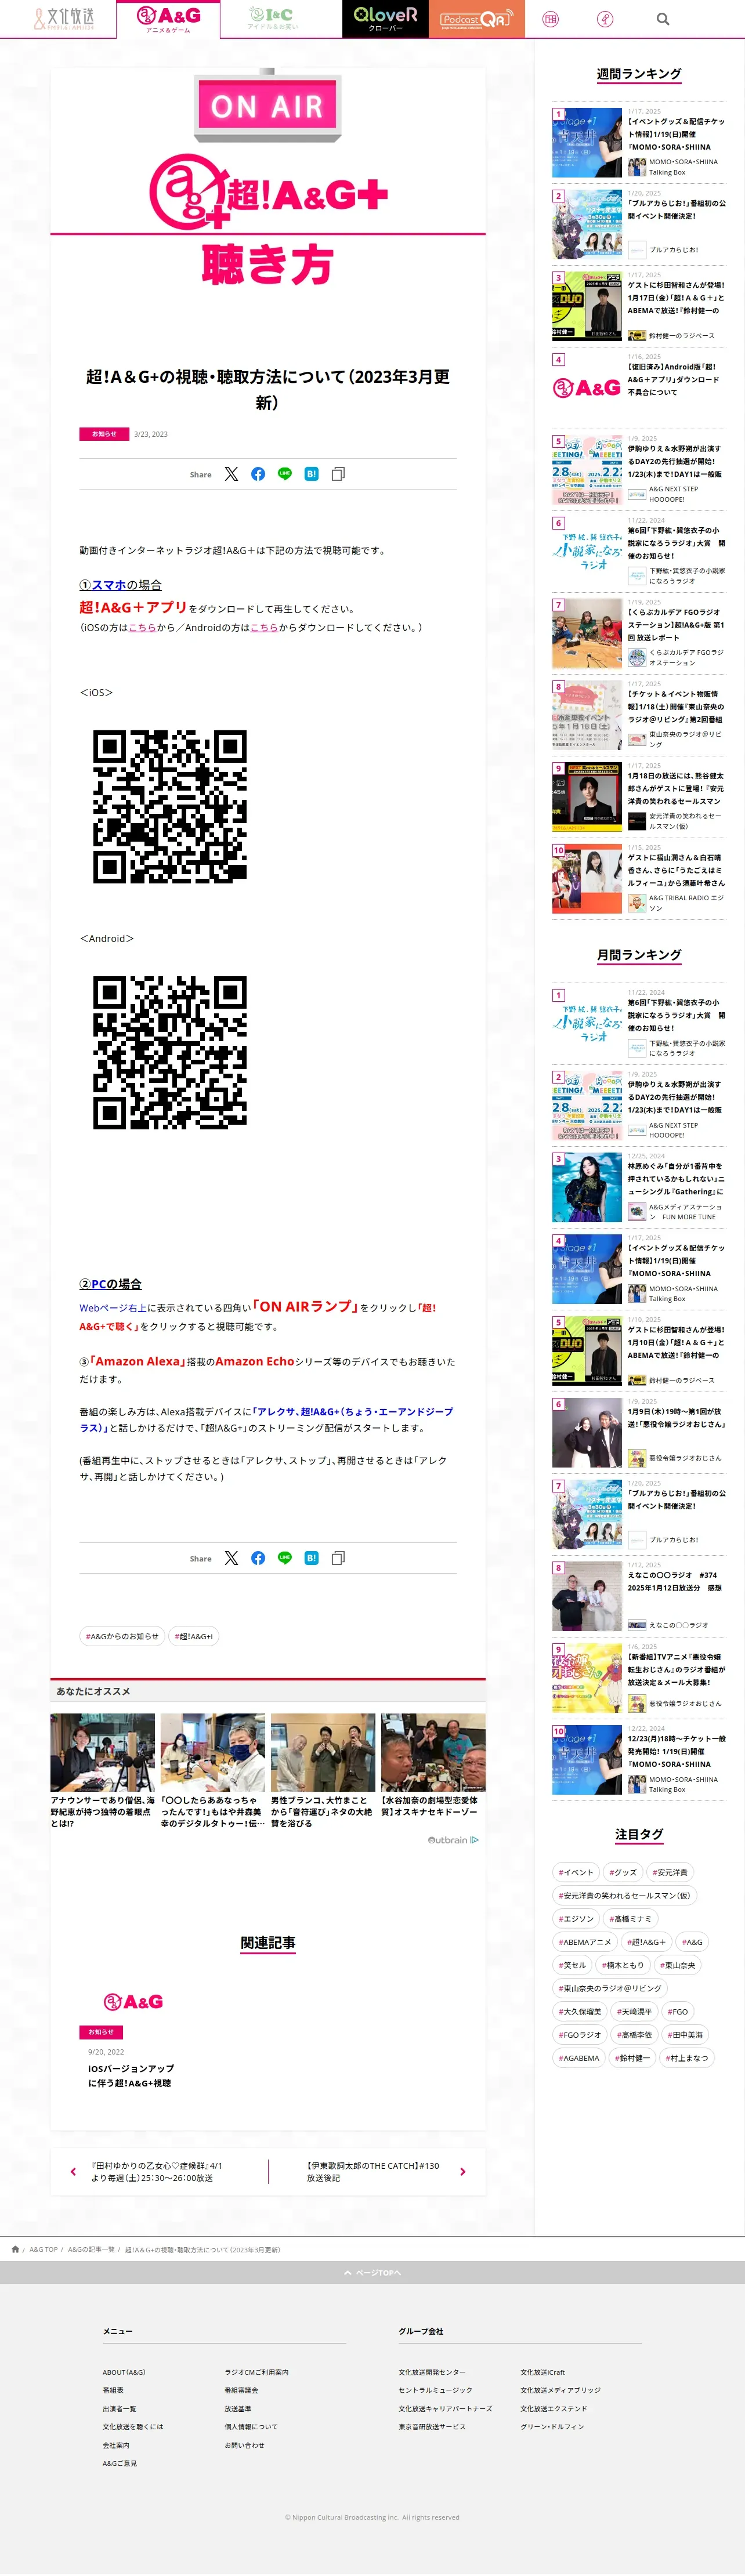Click the #ABEMAアニメ tag
This screenshot has height=2576, width=745.
pos(584,1942)
